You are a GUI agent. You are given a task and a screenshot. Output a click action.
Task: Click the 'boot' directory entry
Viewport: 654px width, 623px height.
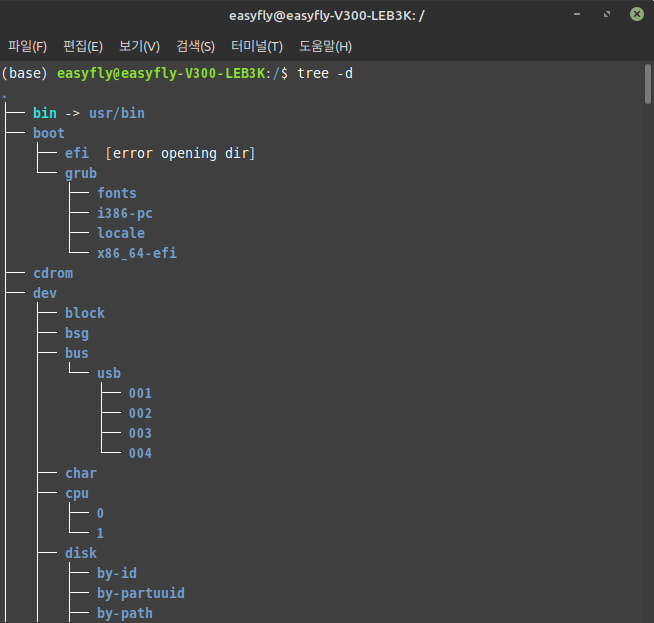tap(49, 133)
